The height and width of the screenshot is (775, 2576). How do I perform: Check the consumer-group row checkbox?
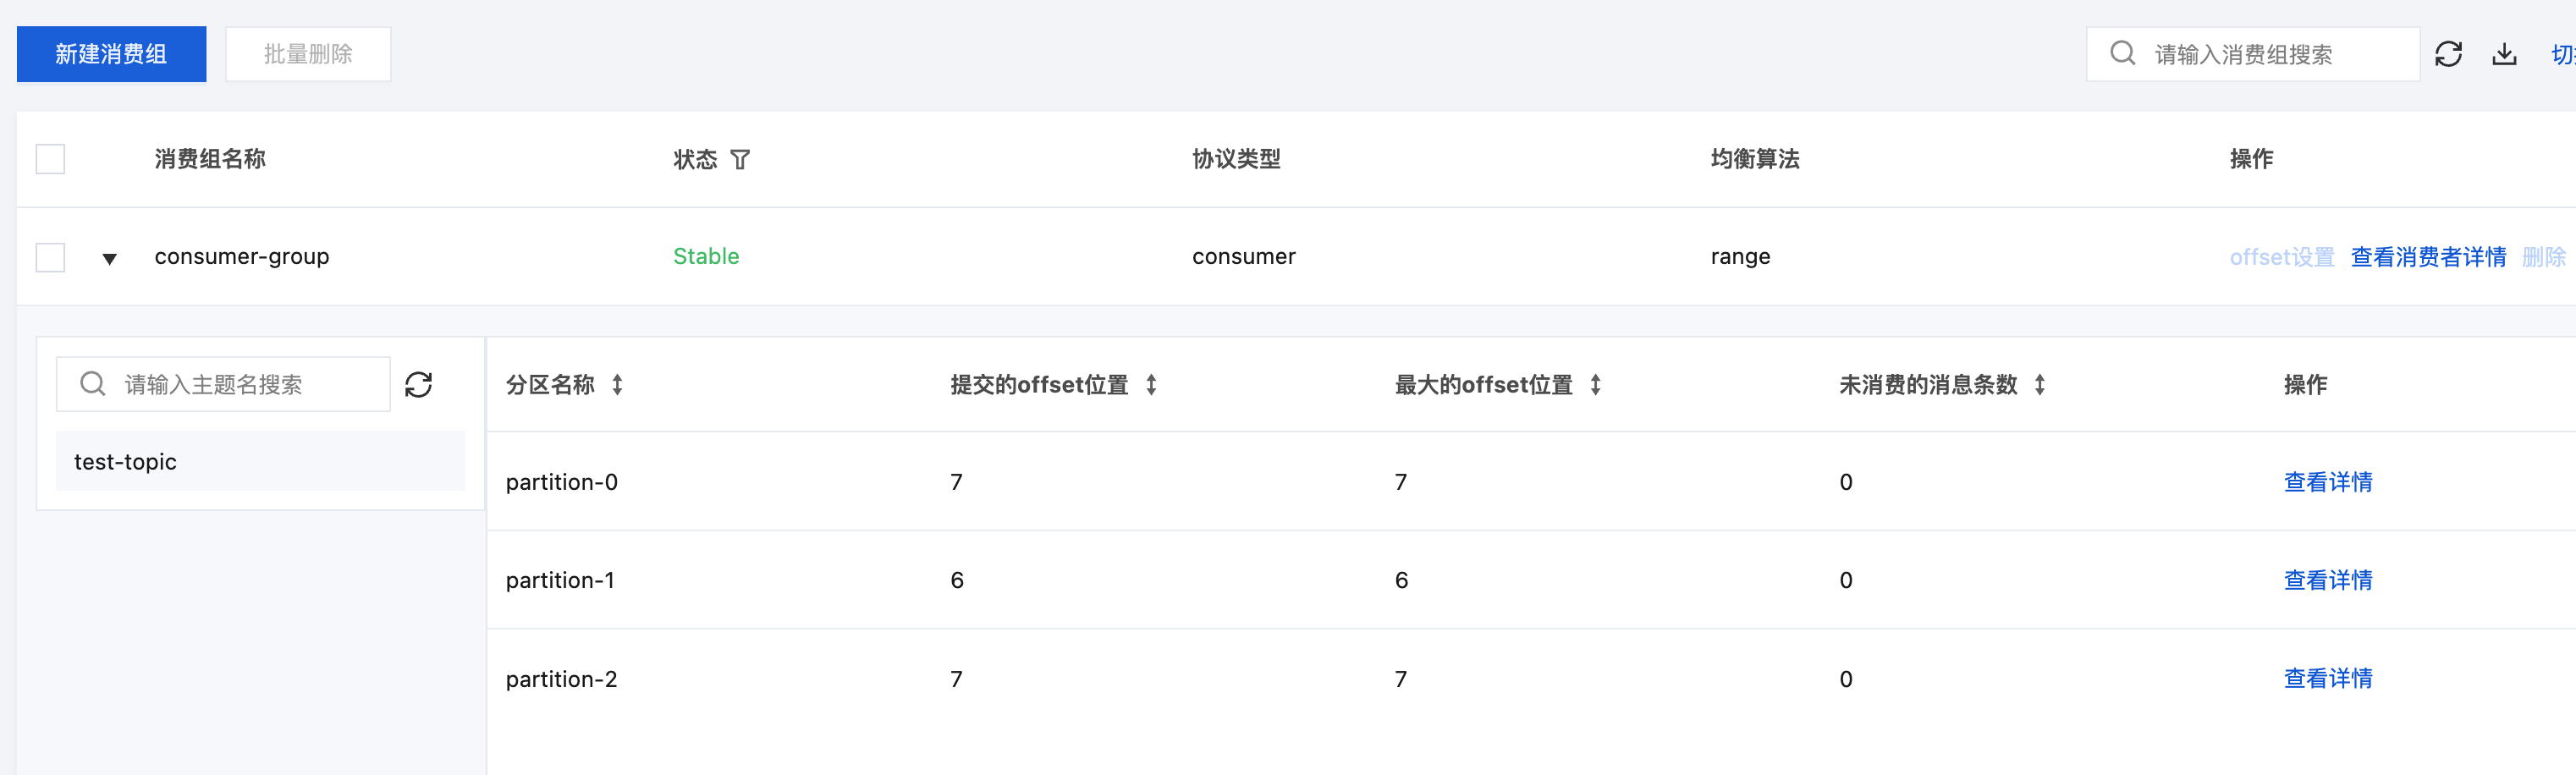tap(50, 257)
